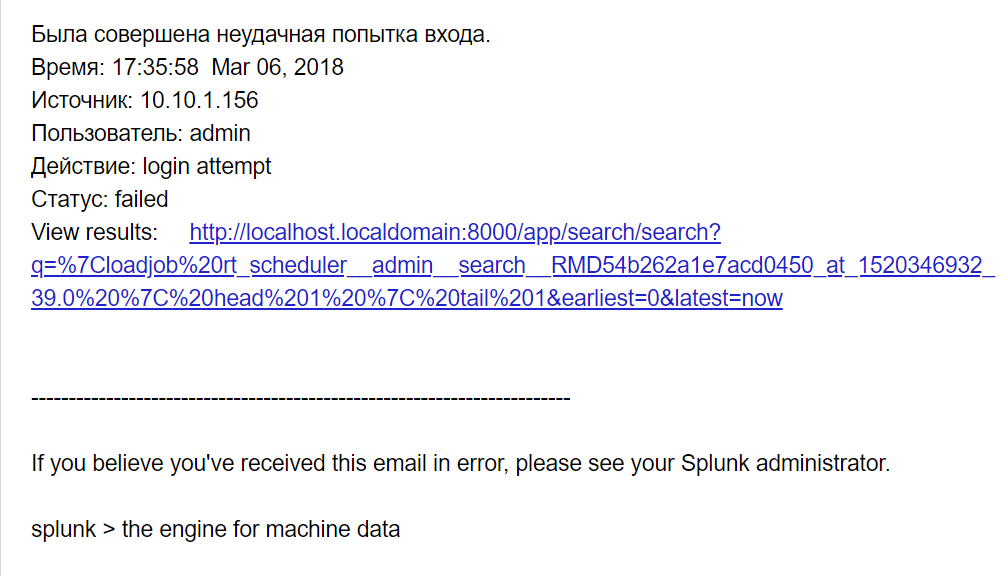Click the "splunk > the engine" tagline
Screen dimensions: 1008x576
[215, 529]
